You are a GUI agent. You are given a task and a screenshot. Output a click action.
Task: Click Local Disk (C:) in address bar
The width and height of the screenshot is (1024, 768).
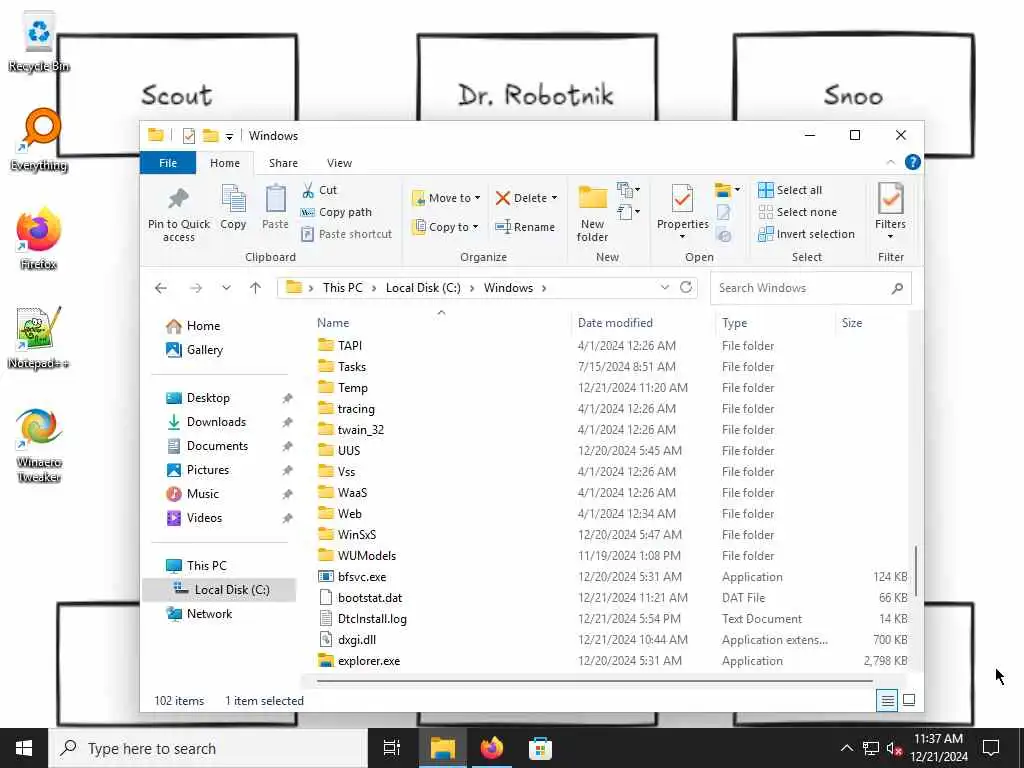(x=423, y=288)
